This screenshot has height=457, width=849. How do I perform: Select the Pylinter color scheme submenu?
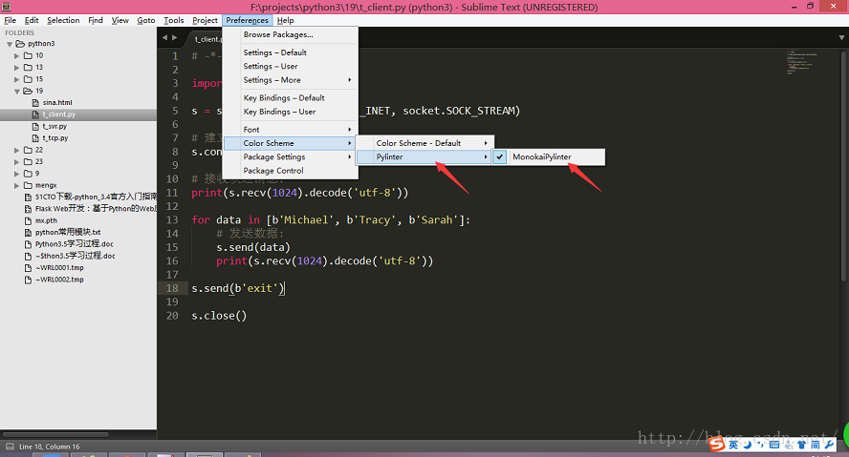click(425, 157)
